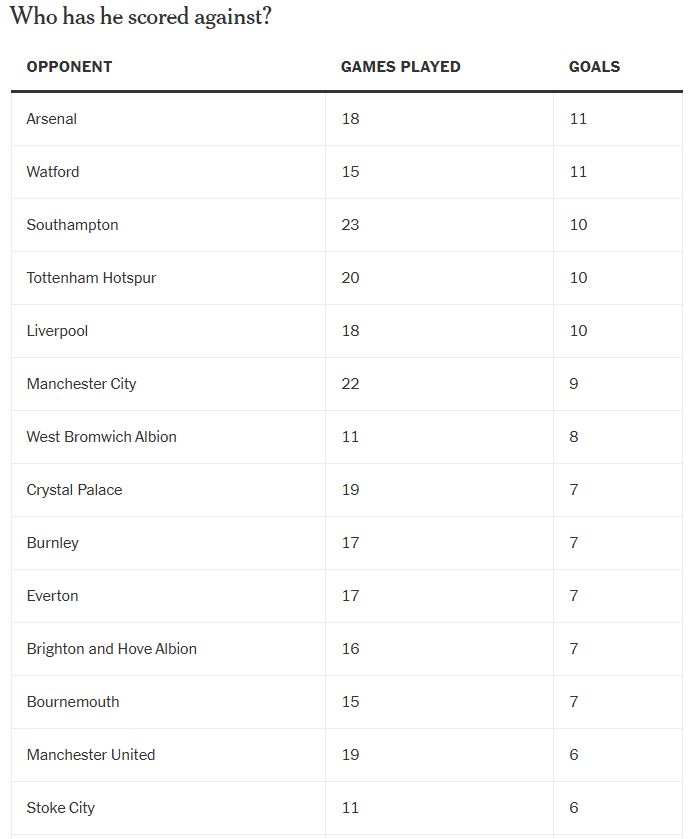The image size is (695, 839).
Task: Click the OPPONENT column header
Action: (x=70, y=67)
